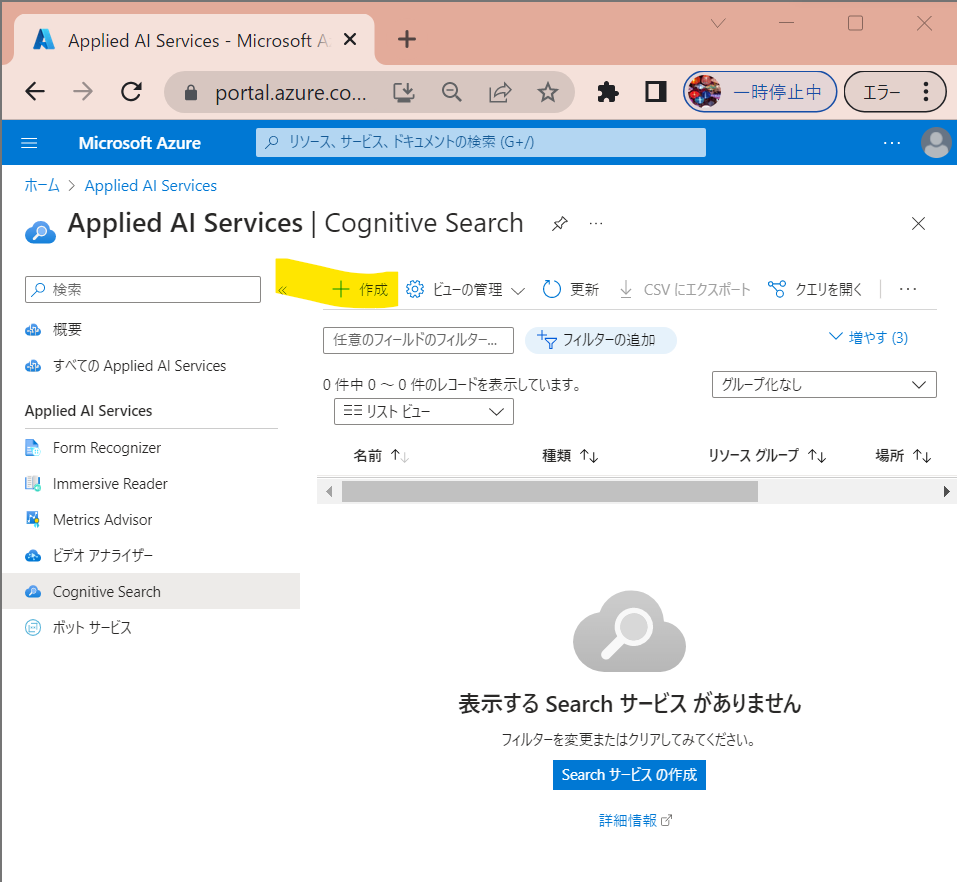
Task: Click the portal.azure.com address bar
Action: click(x=291, y=93)
